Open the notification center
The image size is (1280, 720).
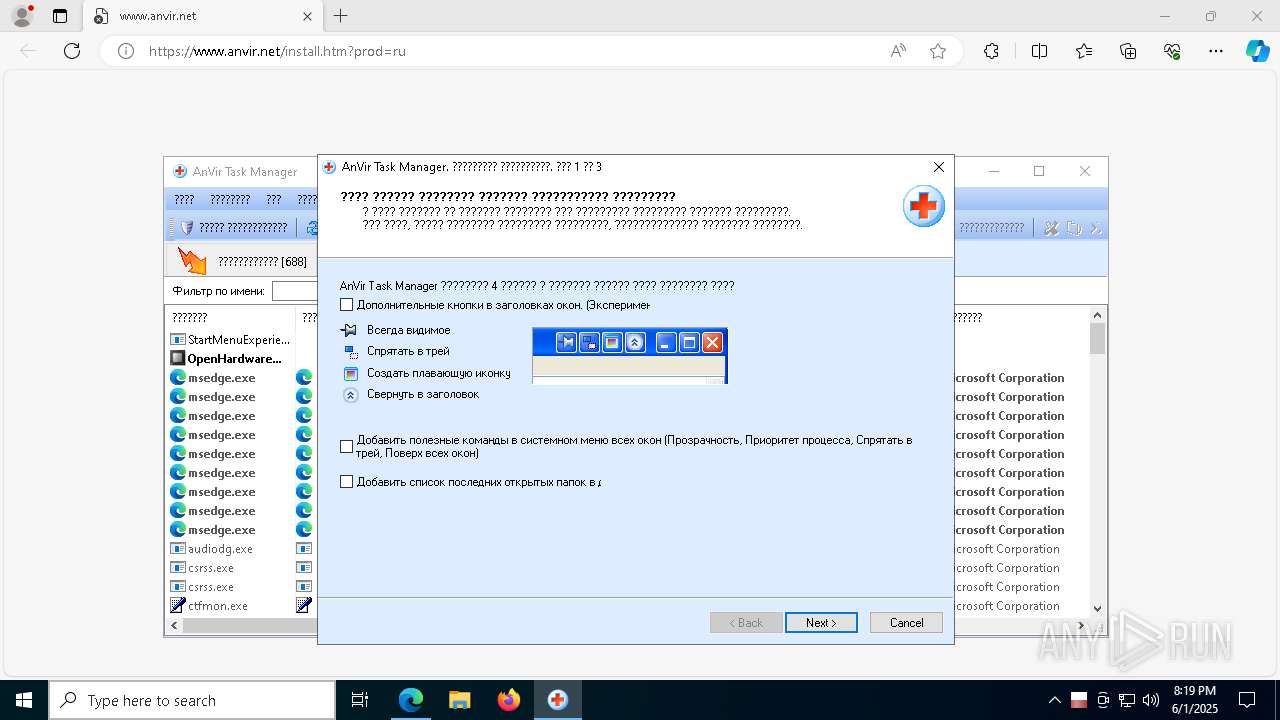[1247, 700]
